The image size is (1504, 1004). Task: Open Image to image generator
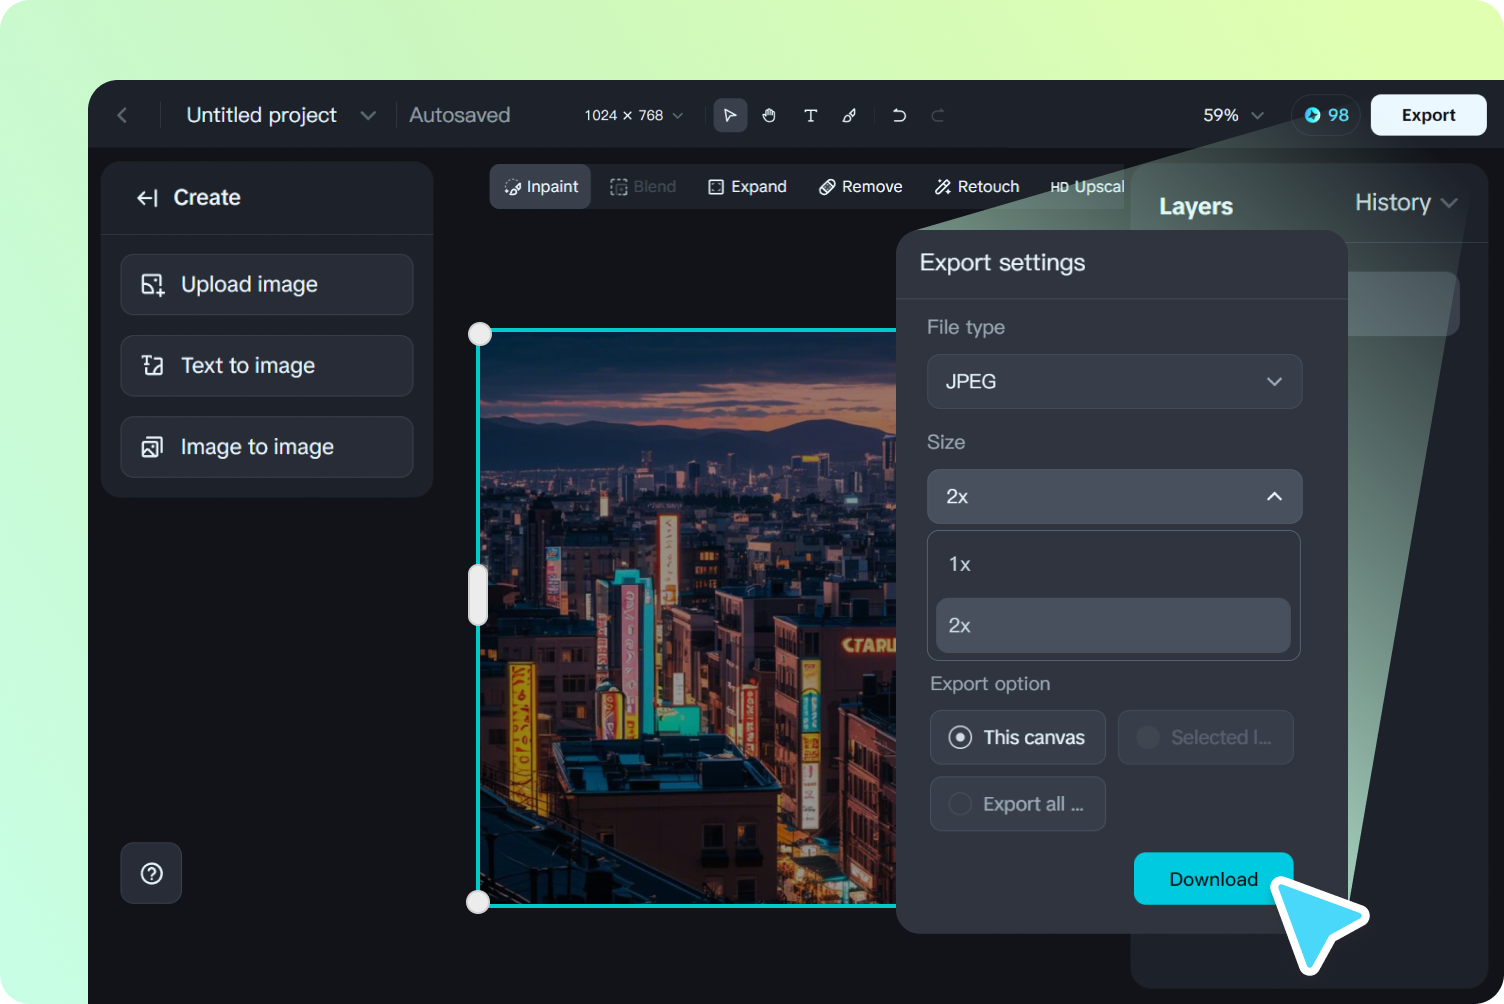pyautogui.click(x=266, y=447)
